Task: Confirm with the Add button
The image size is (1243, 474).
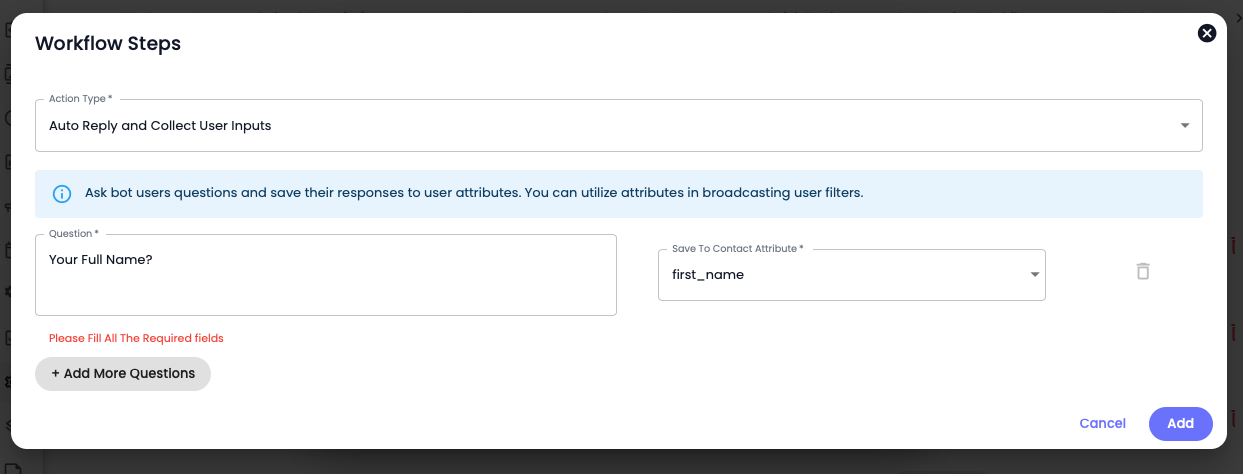Action: 1181,423
